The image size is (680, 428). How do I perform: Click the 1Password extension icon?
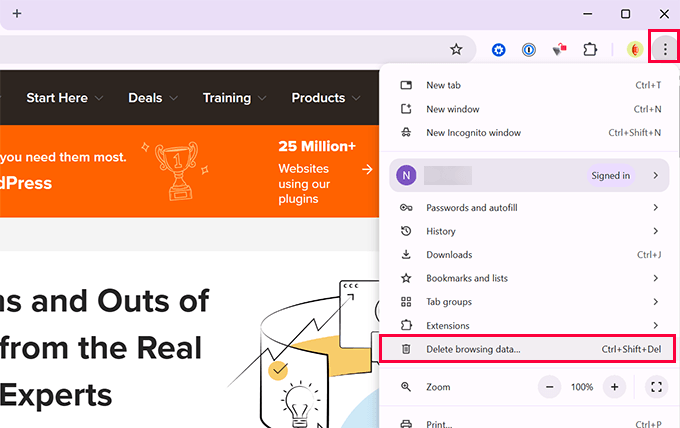(529, 48)
